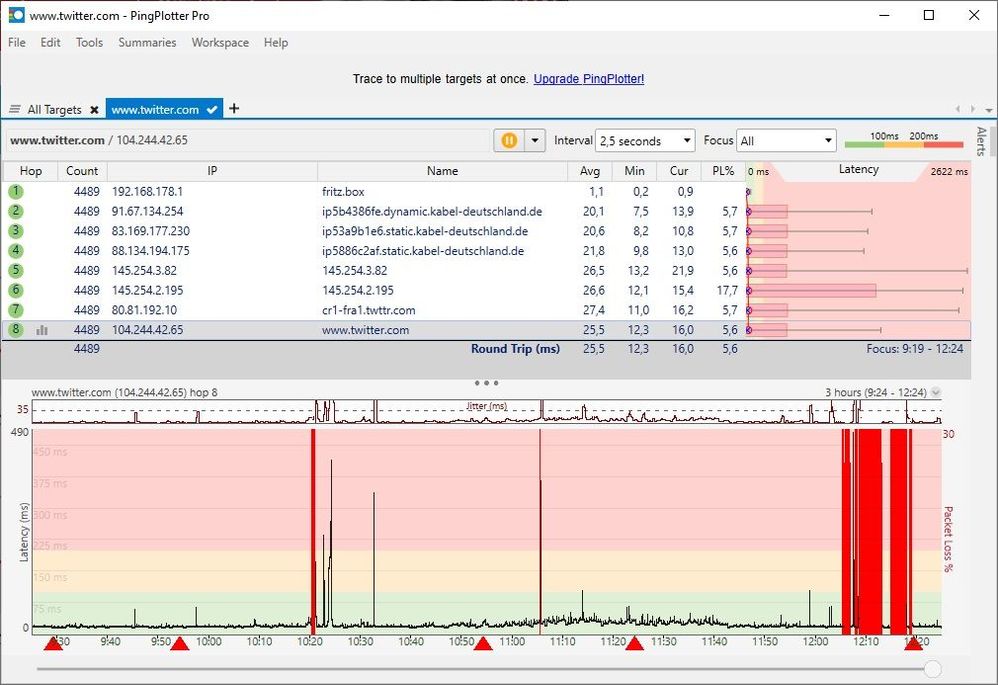Select hop 4 green circle icon

[x=15, y=250]
